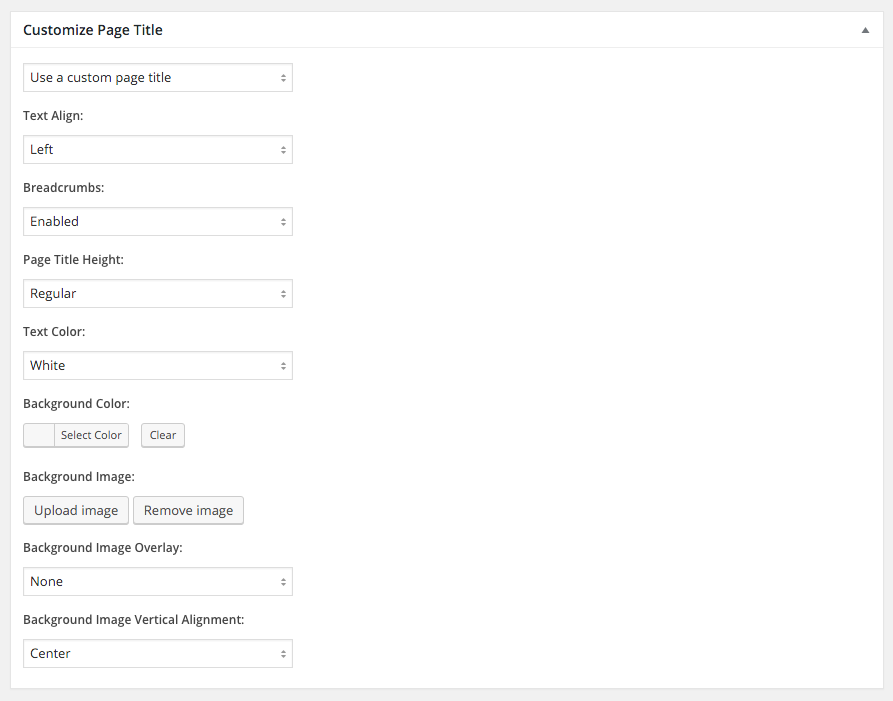
Task: Open Background Image Vertical Alignment dropdown
Action: click(158, 654)
